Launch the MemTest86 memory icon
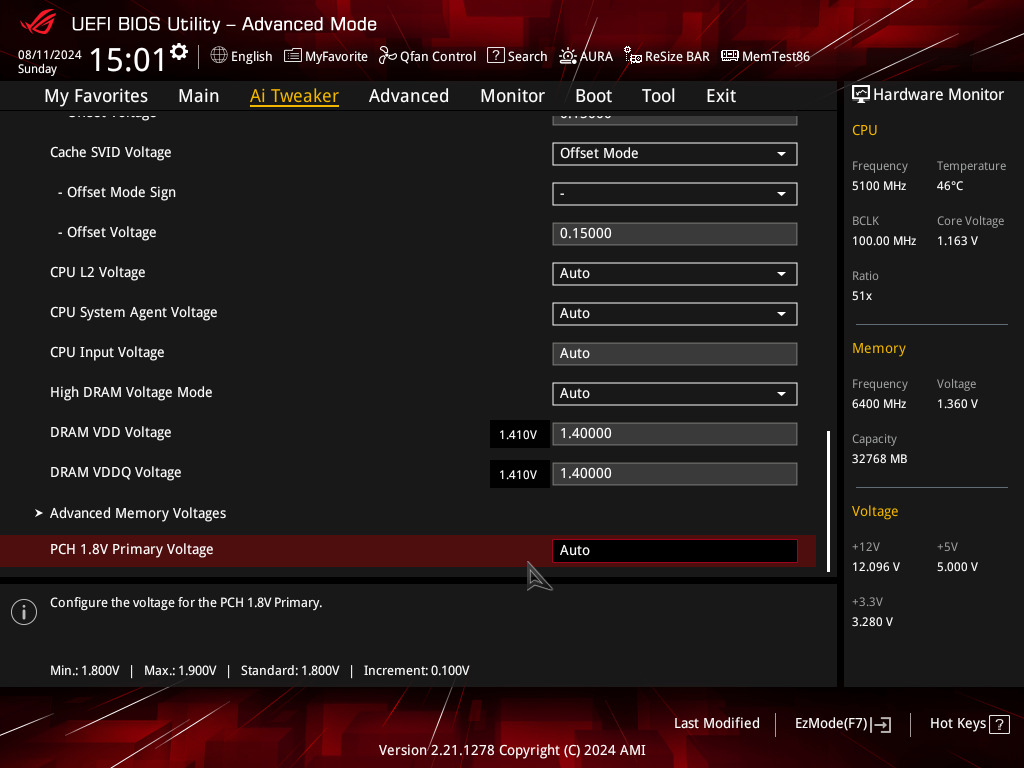The width and height of the screenshot is (1024, 768). coord(729,56)
